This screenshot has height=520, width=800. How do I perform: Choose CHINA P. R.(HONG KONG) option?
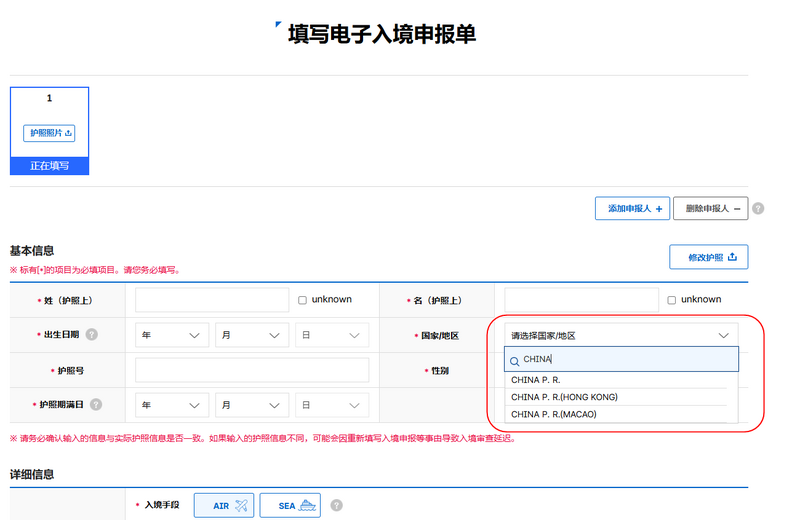tap(564, 397)
